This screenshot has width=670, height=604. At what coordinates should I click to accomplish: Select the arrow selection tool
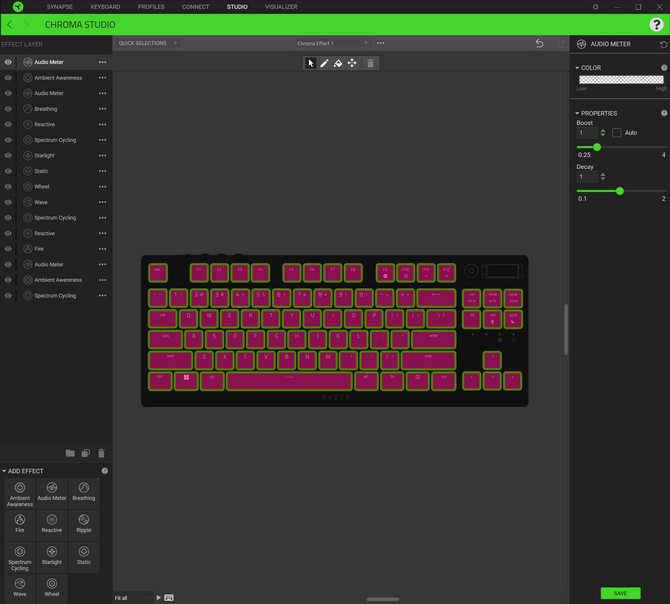click(x=311, y=63)
